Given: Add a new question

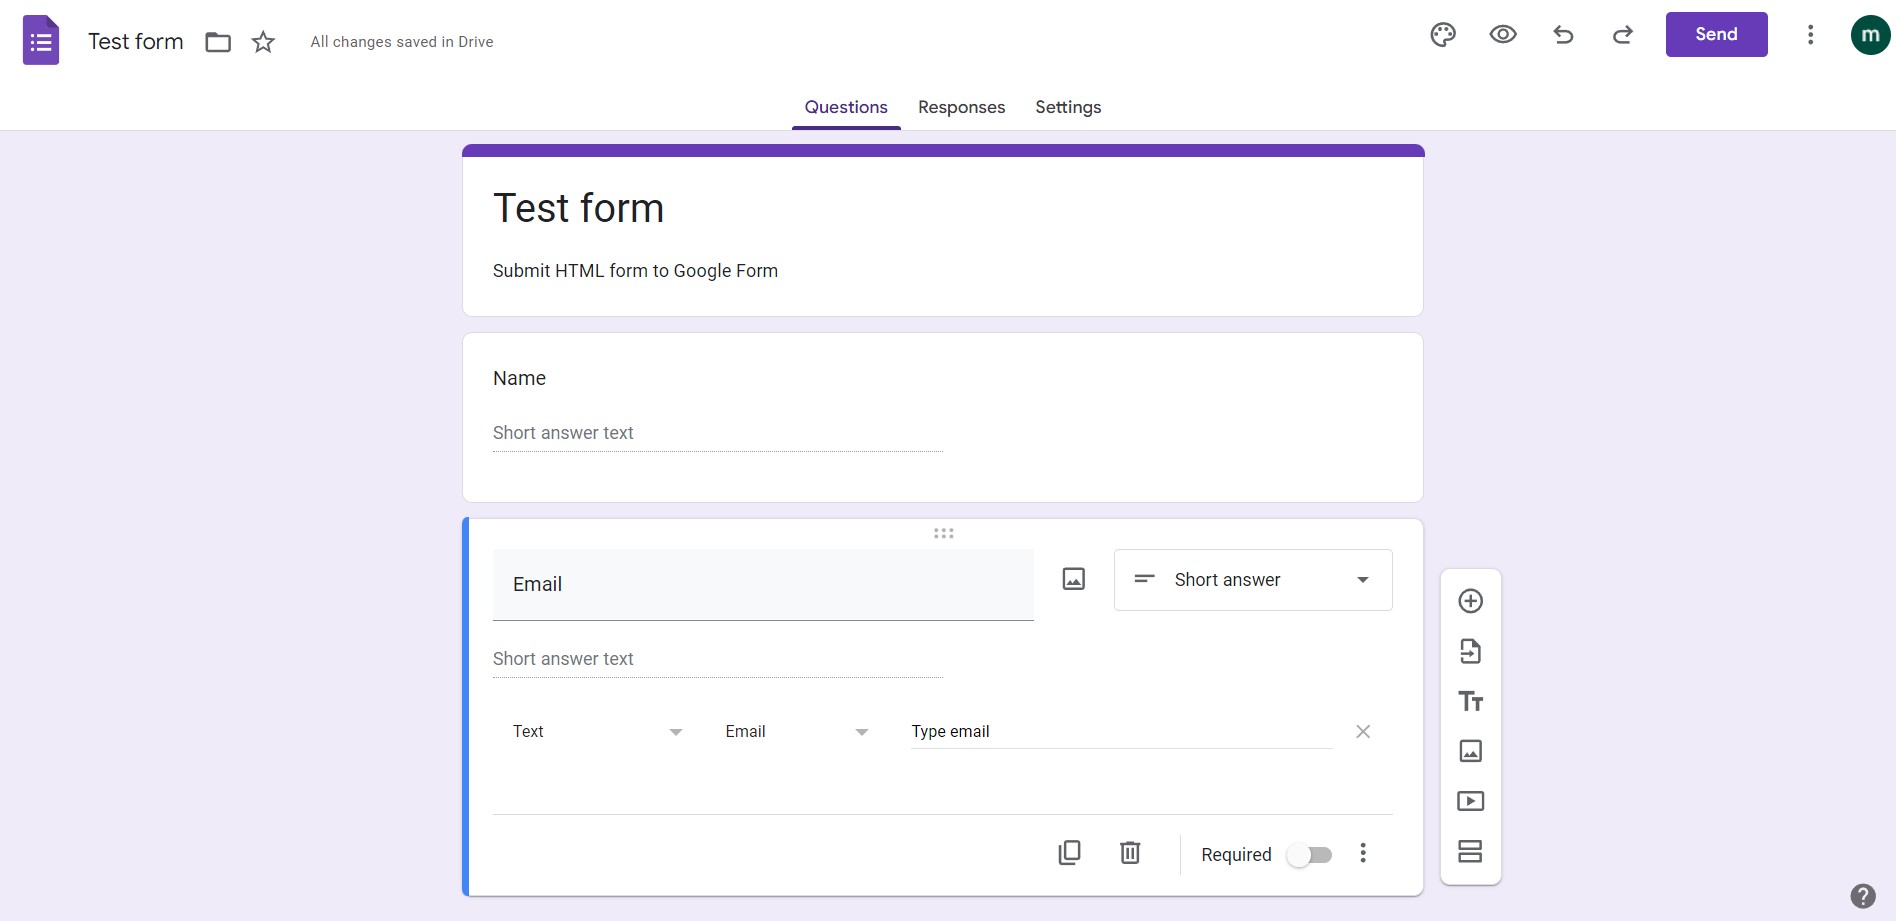Looking at the screenshot, I should coord(1470,600).
